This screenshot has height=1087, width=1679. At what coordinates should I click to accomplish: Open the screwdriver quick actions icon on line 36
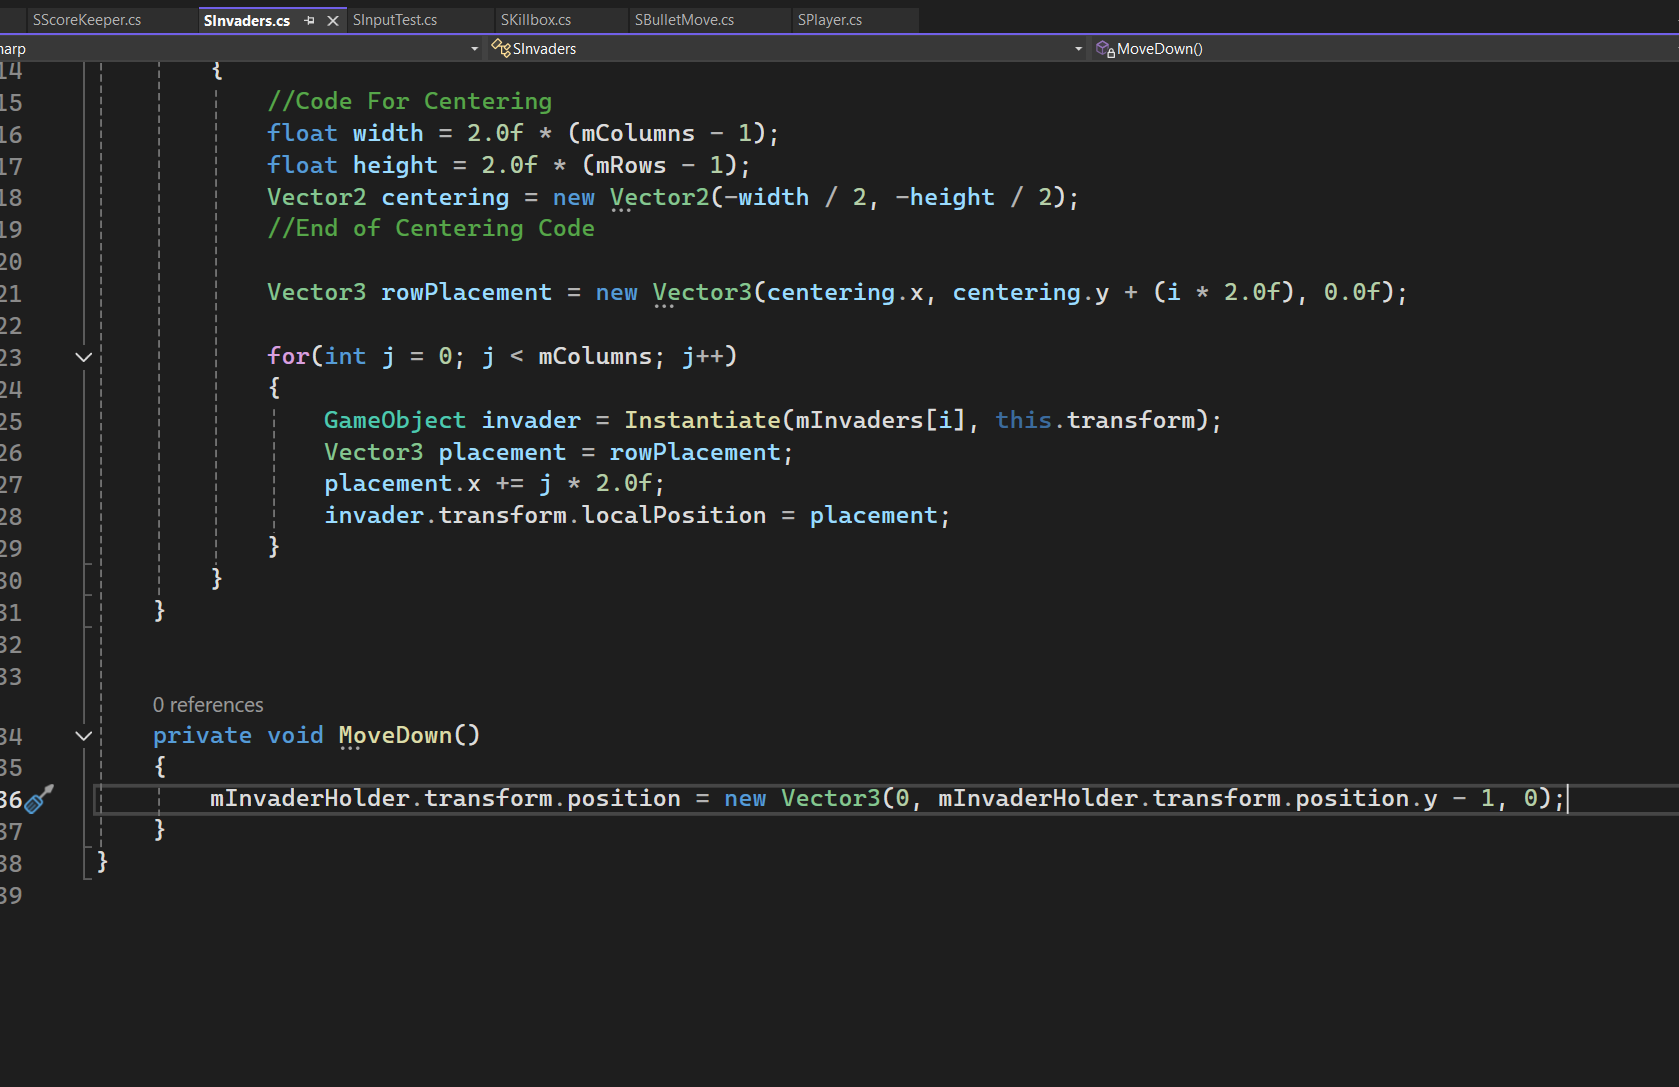coord(39,799)
